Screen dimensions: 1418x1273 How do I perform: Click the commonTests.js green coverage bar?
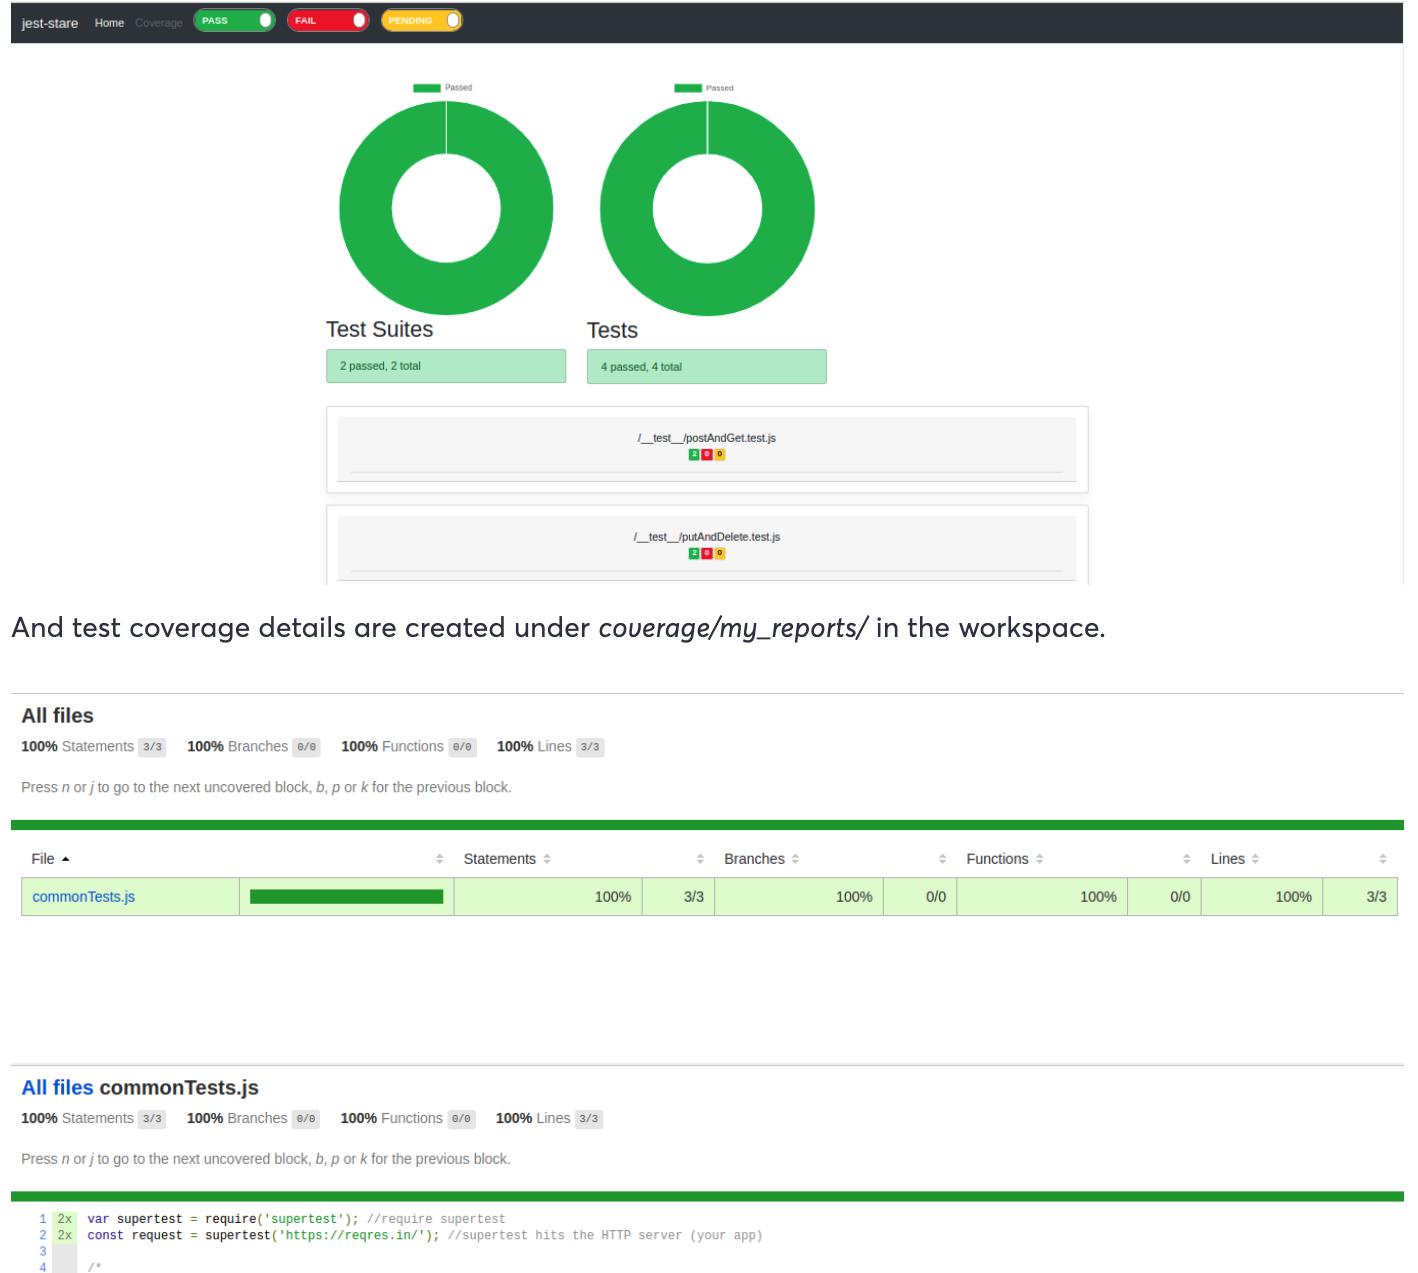346,897
